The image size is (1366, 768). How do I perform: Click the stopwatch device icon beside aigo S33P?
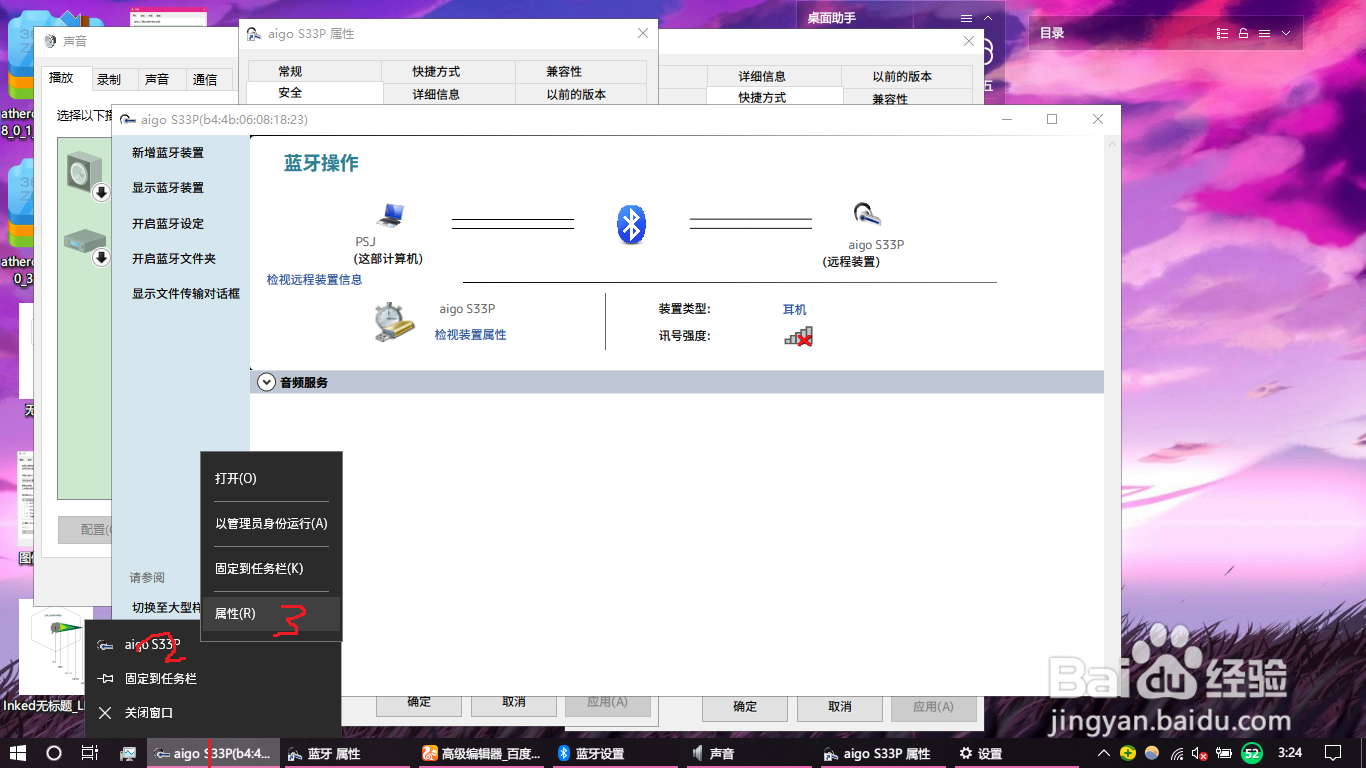click(393, 323)
